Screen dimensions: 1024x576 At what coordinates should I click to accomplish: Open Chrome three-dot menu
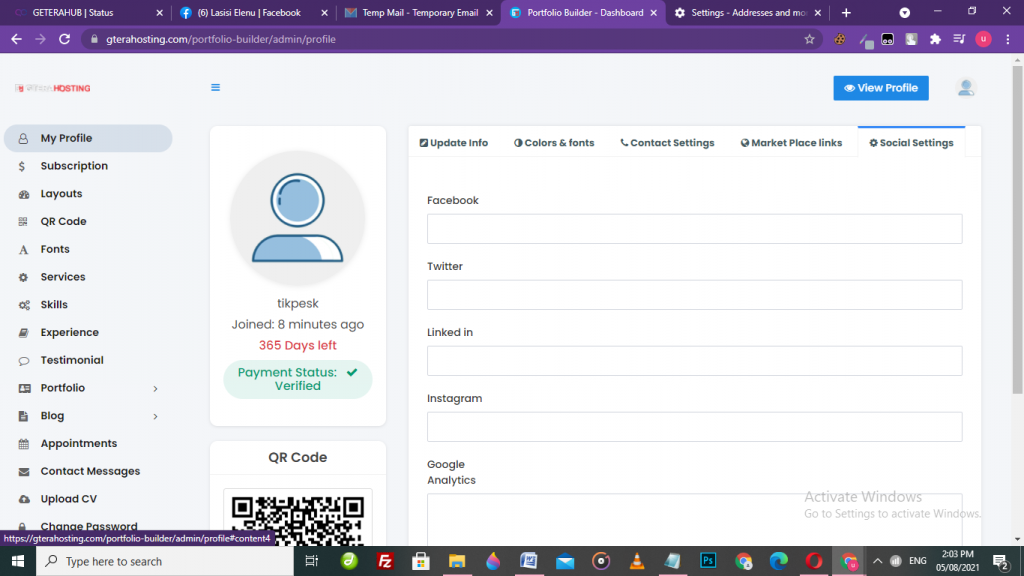tap(1008, 39)
